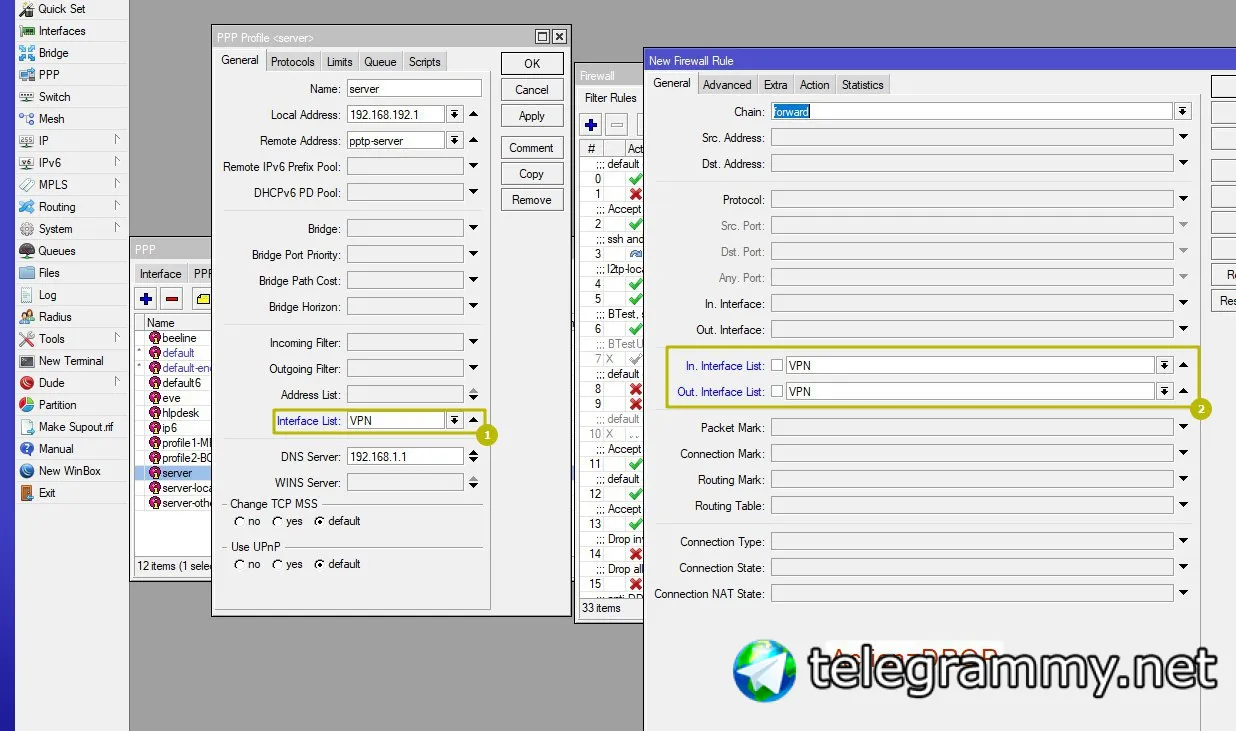The image size is (1236, 731).
Task: Open the Routing sidebar menu
Action: tap(57, 207)
